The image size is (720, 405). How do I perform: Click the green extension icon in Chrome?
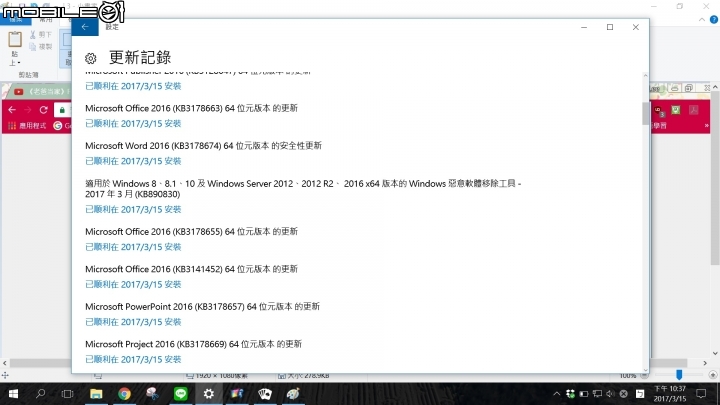675,110
